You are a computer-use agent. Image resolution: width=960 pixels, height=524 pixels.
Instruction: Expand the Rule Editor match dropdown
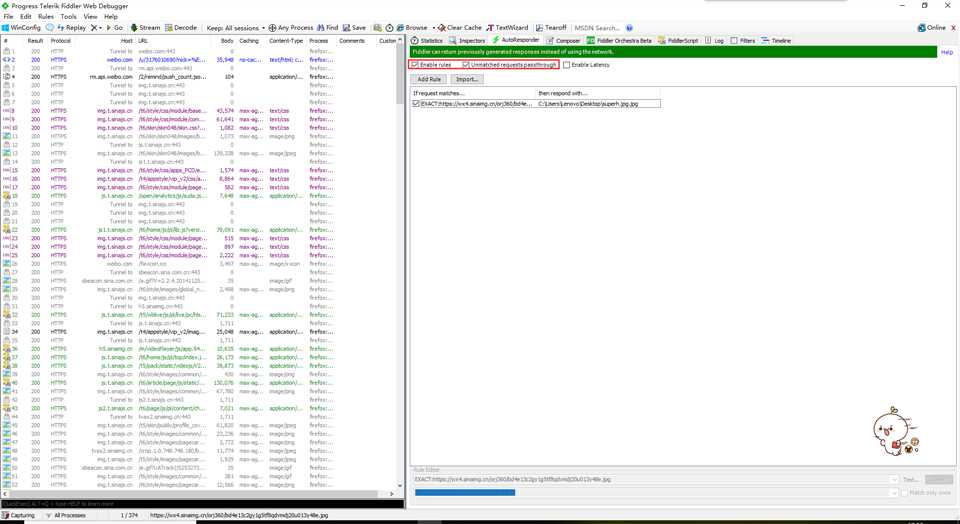click(x=894, y=479)
